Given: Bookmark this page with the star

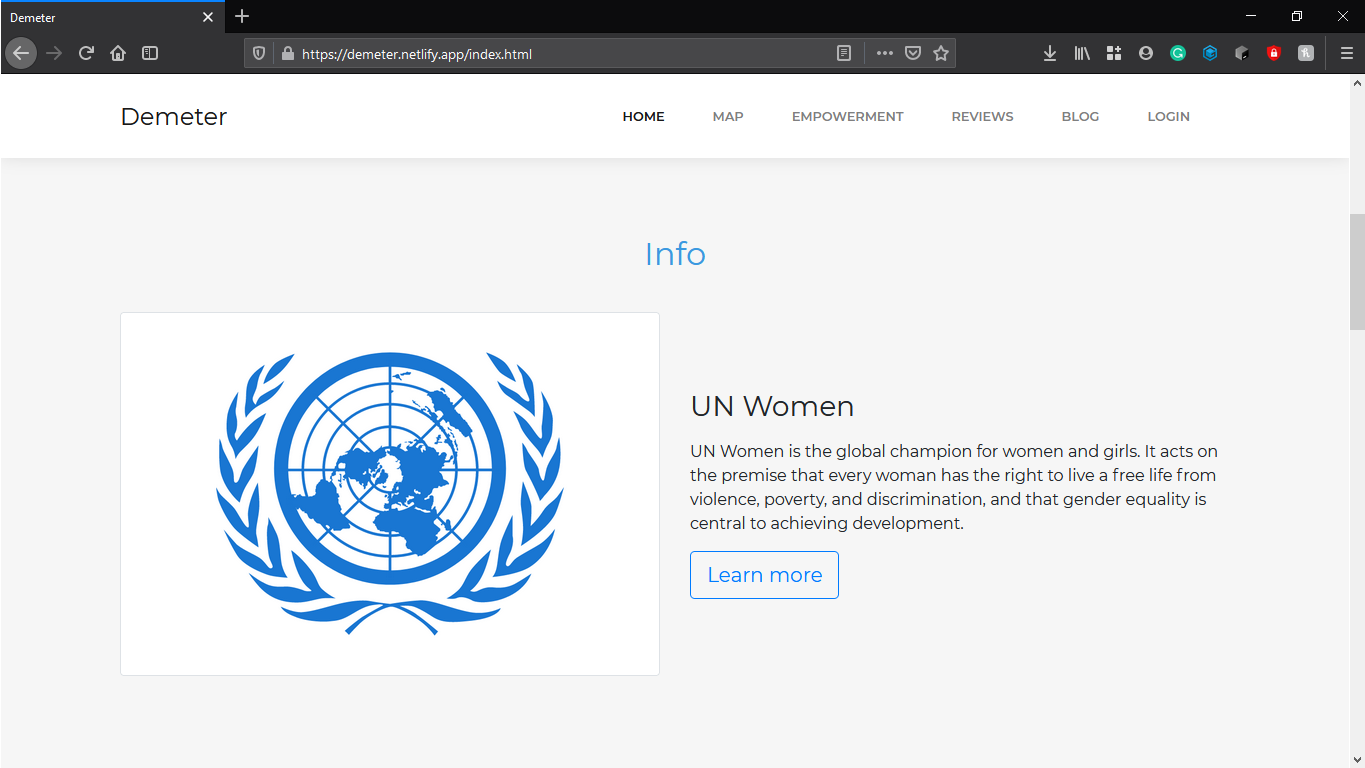Looking at the screenshot, I should click(x=941, y=54).
